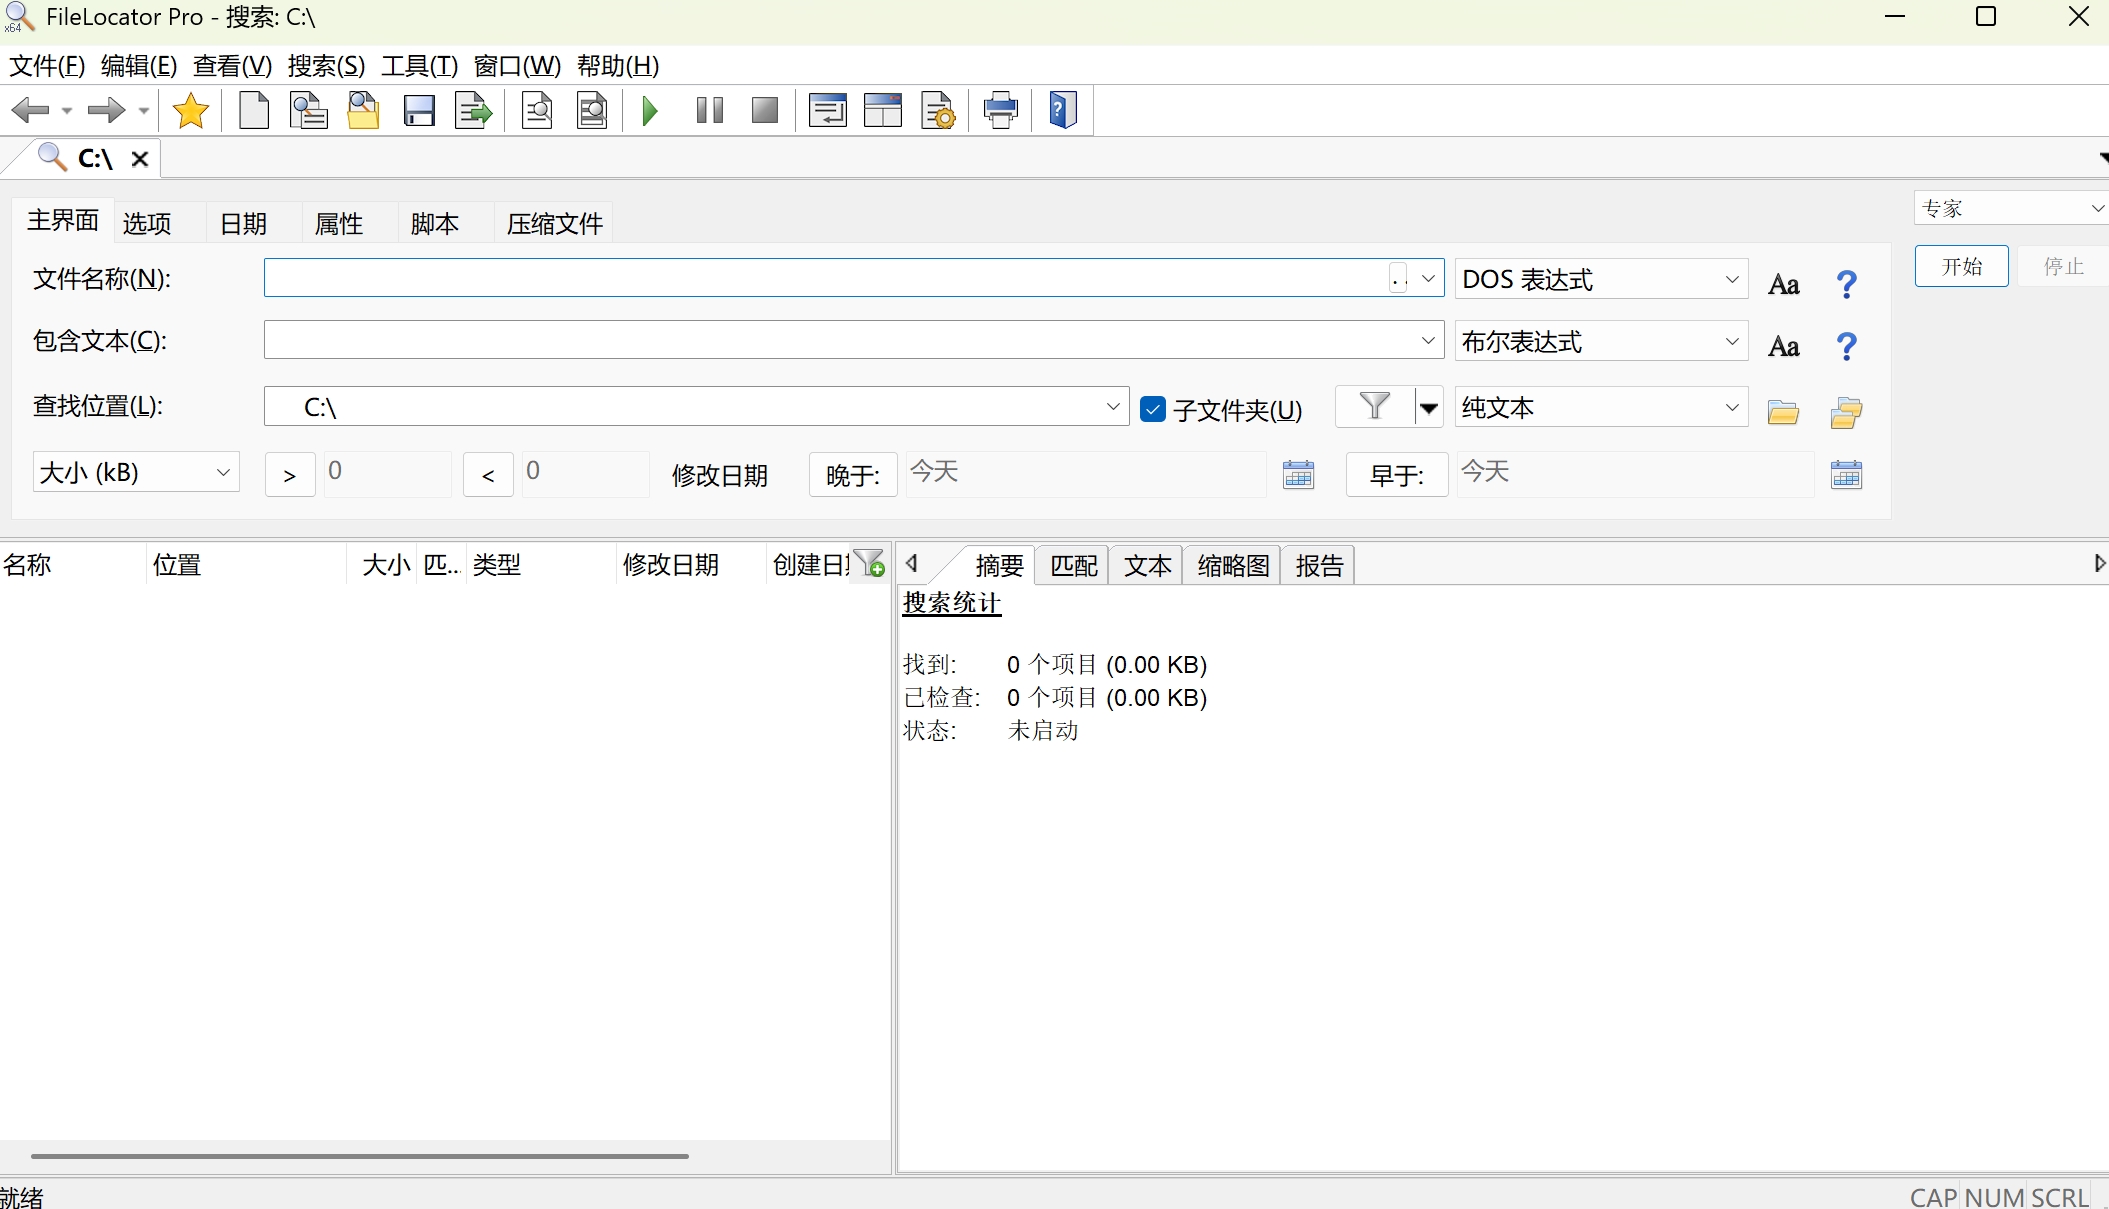Screen dimensions: 2109x1209
Task: Toggle word wrap toolbar icon
Action: (x=828, y=110)
